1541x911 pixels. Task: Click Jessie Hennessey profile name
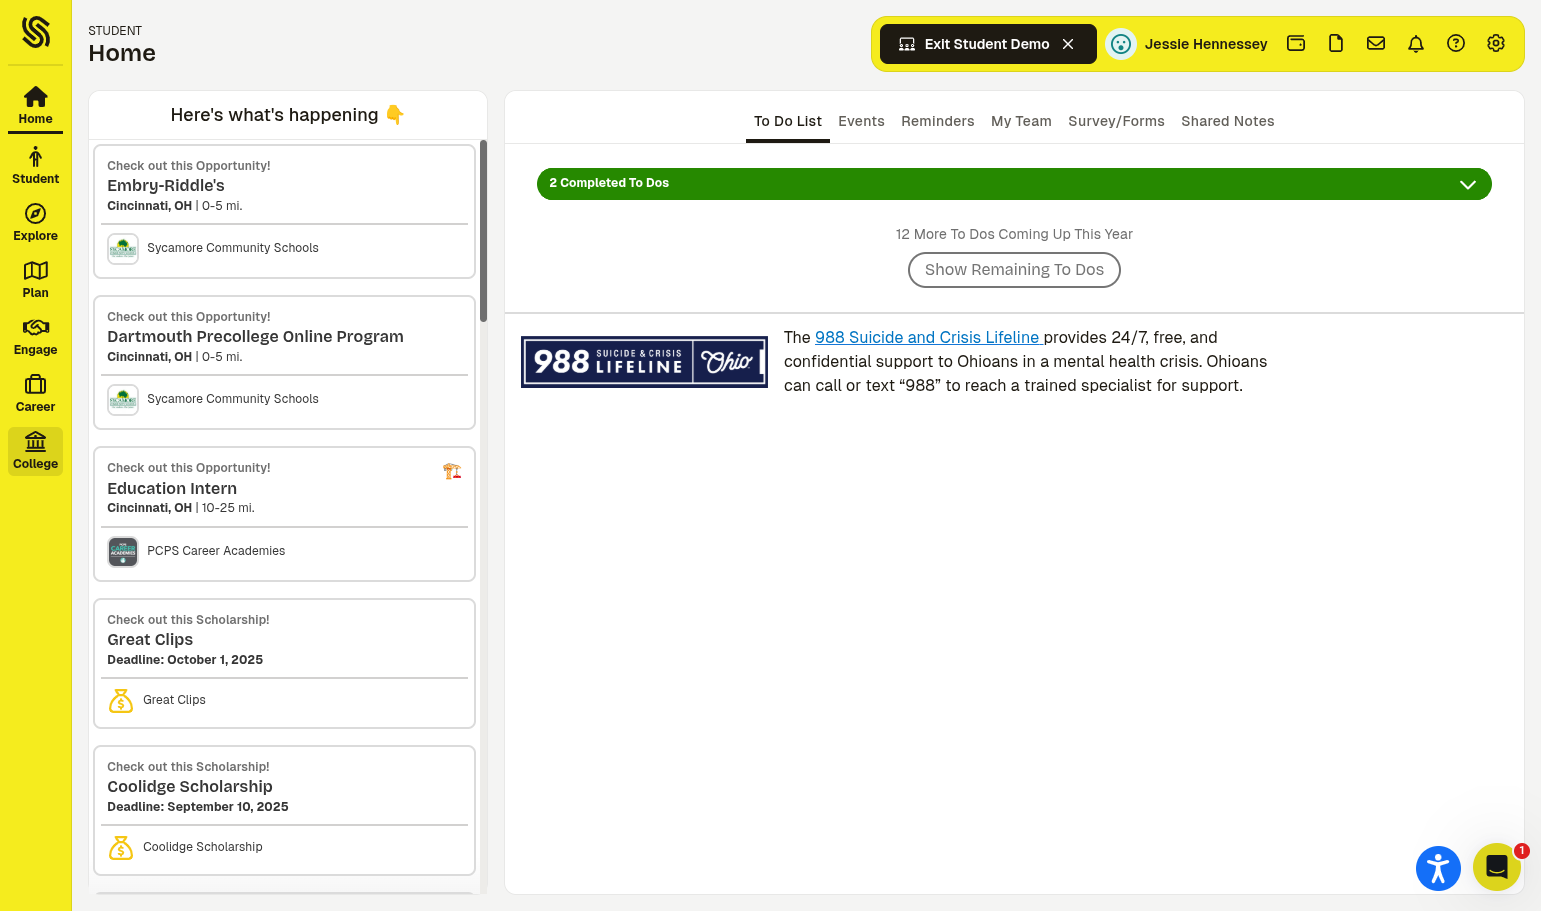(1206, 44)
